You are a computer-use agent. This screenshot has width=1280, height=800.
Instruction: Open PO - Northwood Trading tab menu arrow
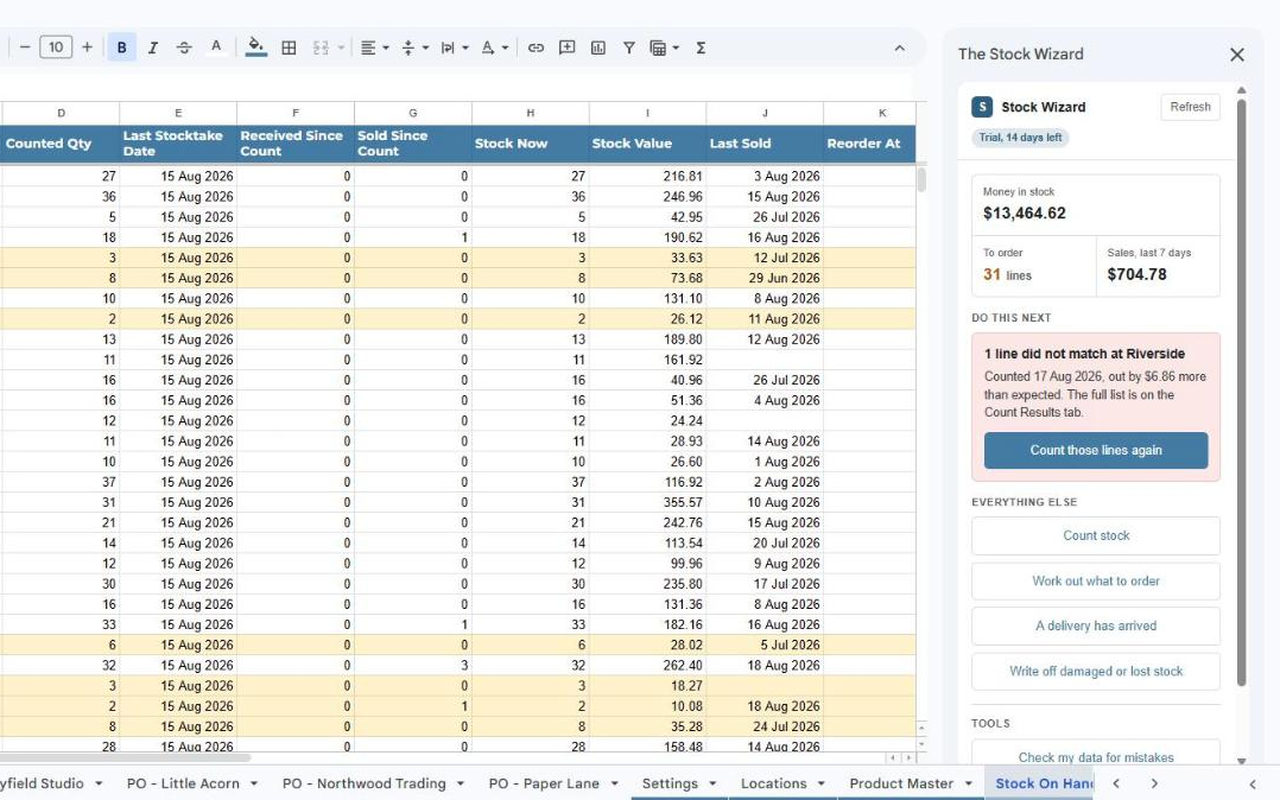click(x=460, y=783)
